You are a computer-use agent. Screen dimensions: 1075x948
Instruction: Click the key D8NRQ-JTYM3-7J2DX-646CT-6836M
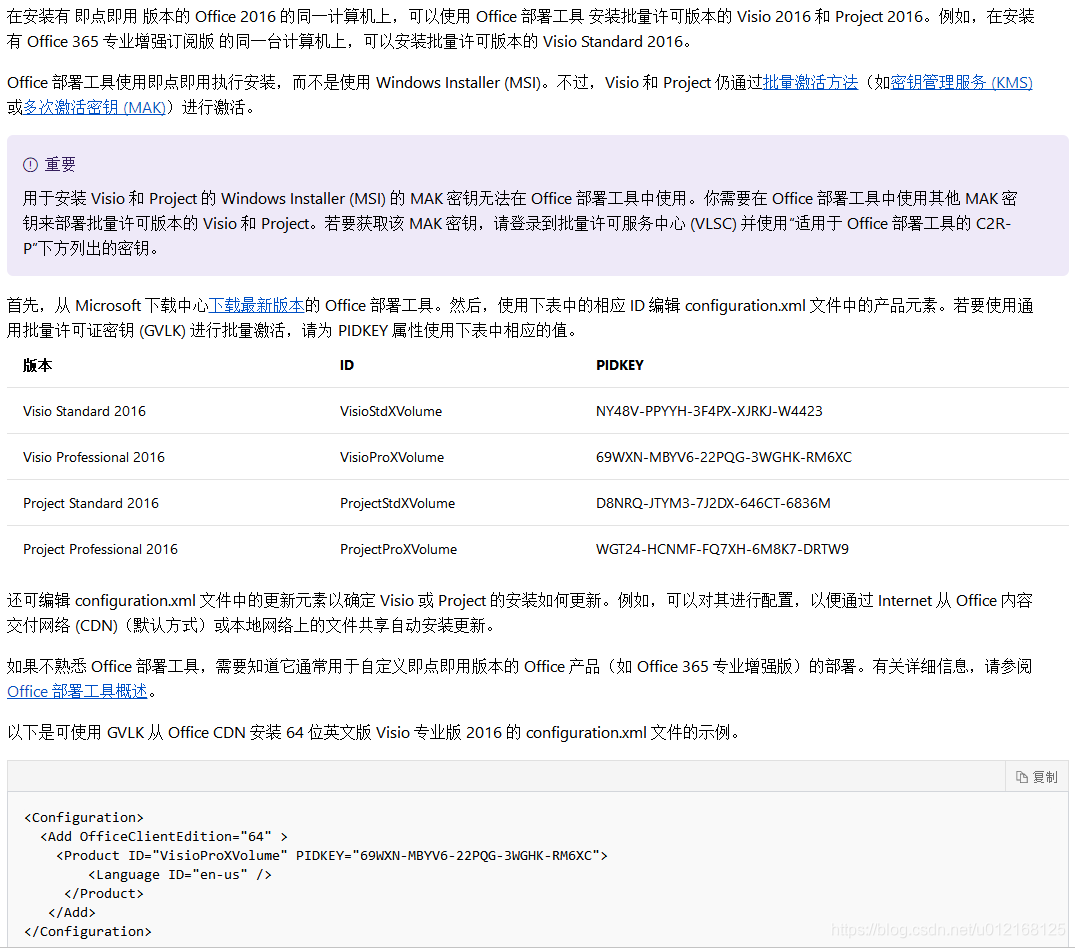coord(713,503)
